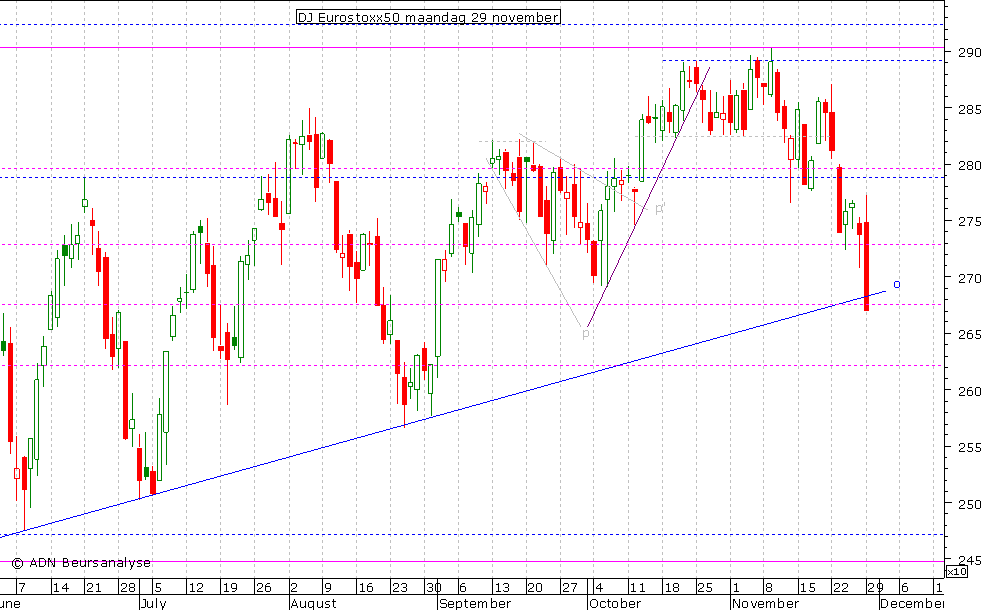Click the 280 price axis label
Image resolution: width=985 pixels, height=610 pixels.
969,165
